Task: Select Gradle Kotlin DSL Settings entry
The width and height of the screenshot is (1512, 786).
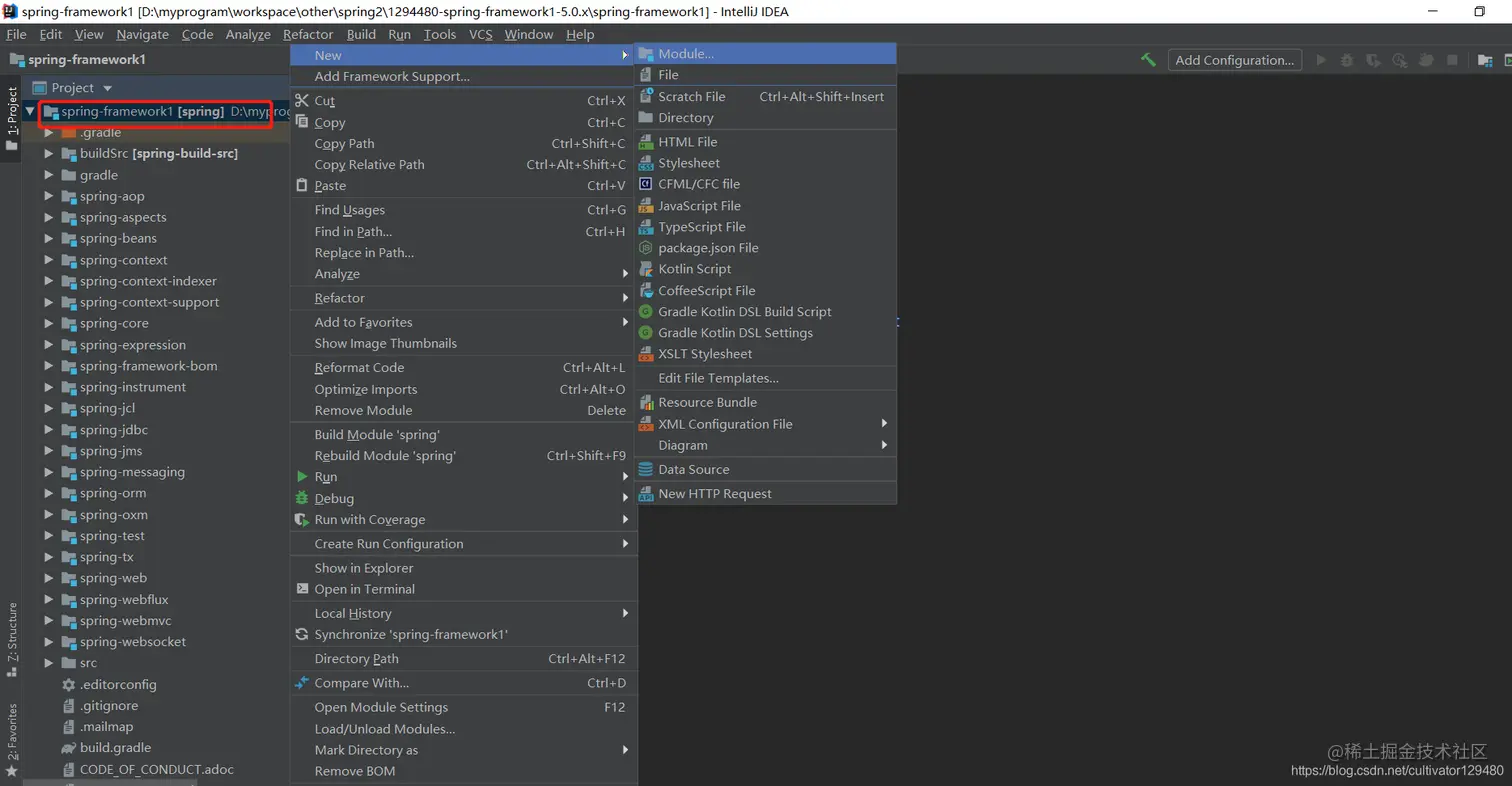Action: [x=736, y=333]
